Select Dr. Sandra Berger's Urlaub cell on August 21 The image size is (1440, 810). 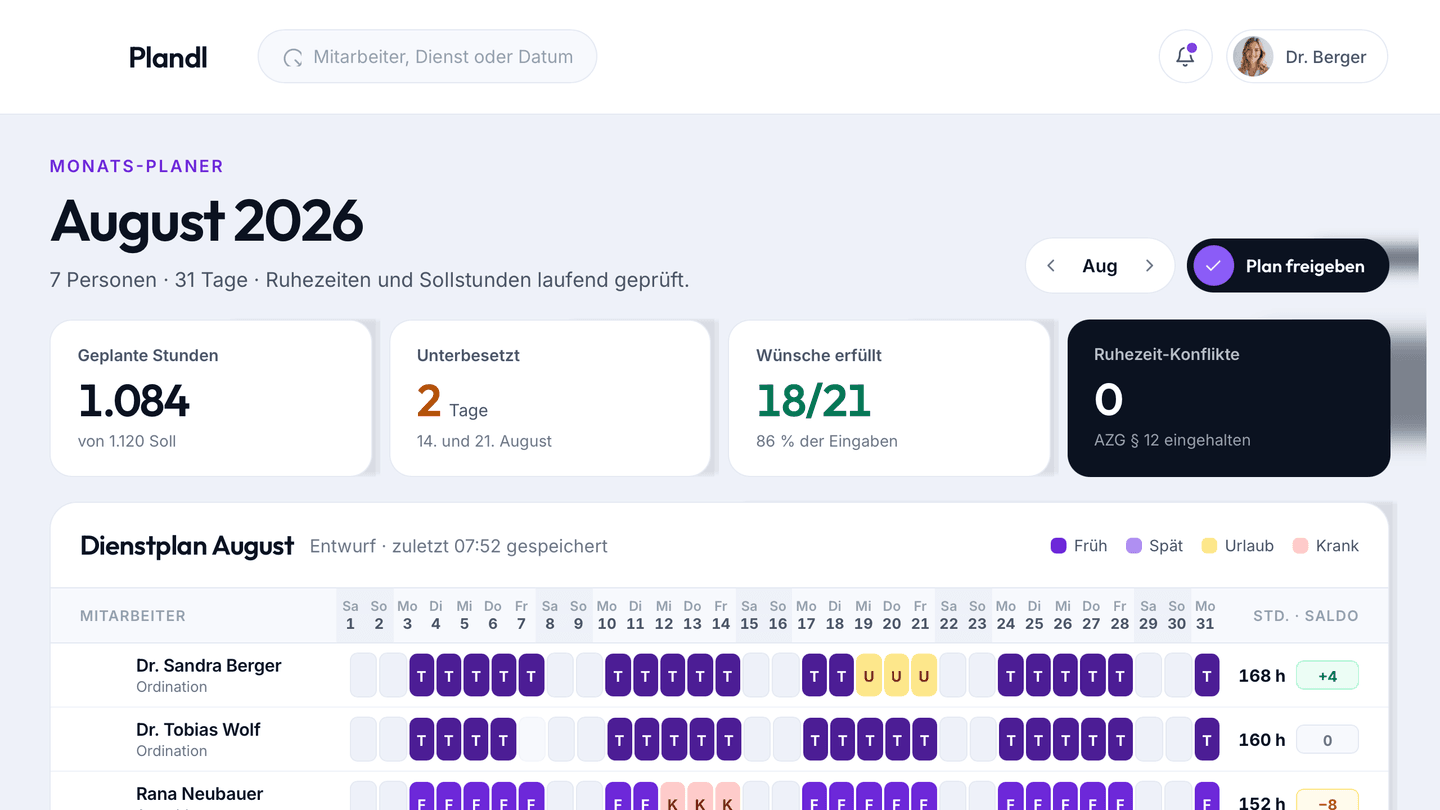[x=924, y=676]
